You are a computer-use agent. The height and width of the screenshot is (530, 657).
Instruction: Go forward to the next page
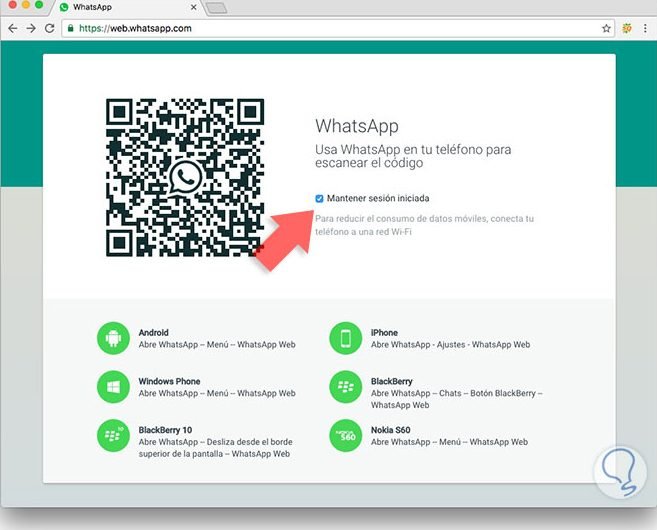31,28
